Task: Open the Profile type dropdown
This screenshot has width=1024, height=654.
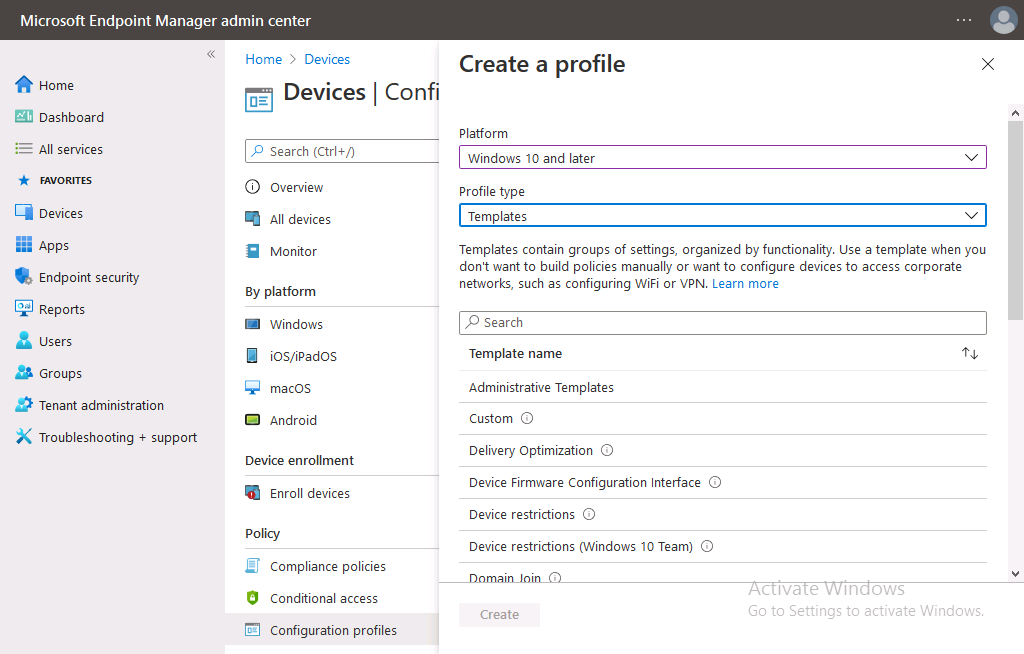Action: [x=722, y=216]
